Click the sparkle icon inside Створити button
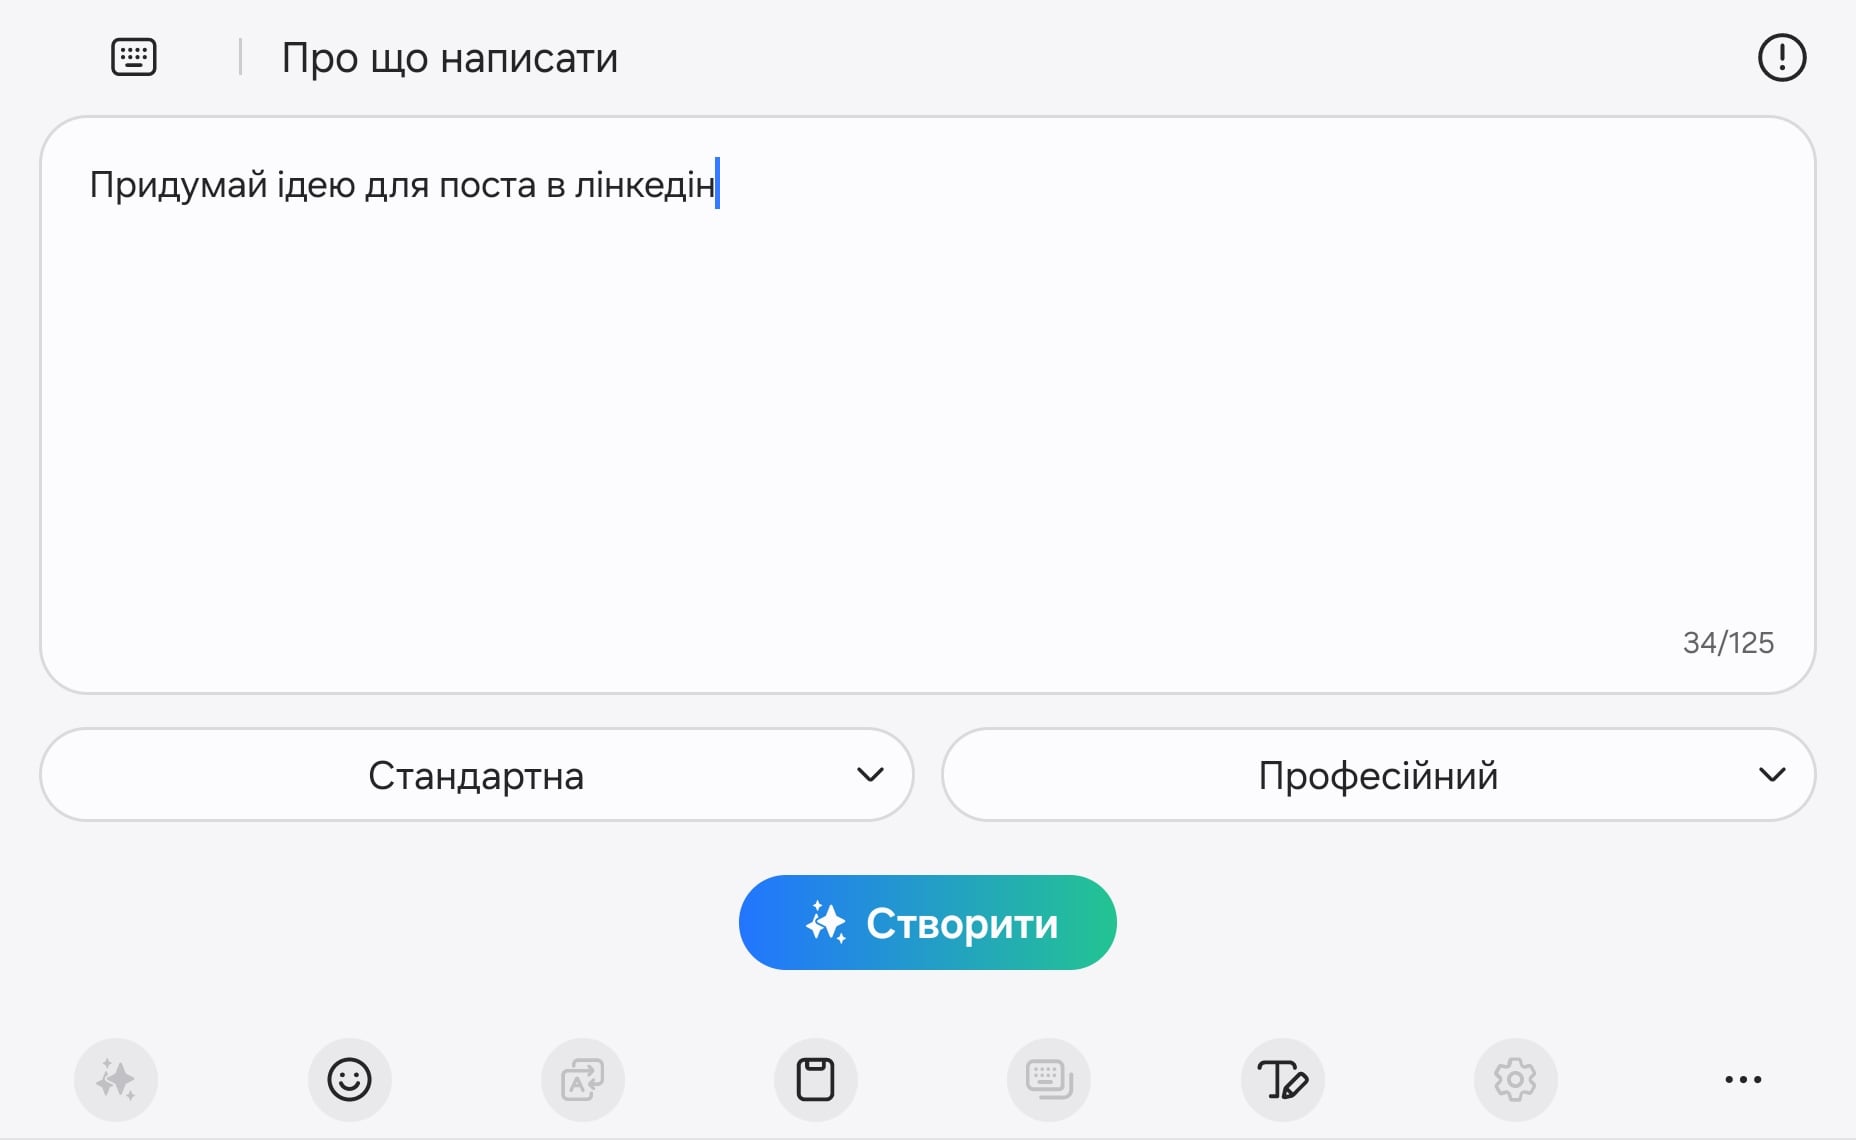 point(826,922)
